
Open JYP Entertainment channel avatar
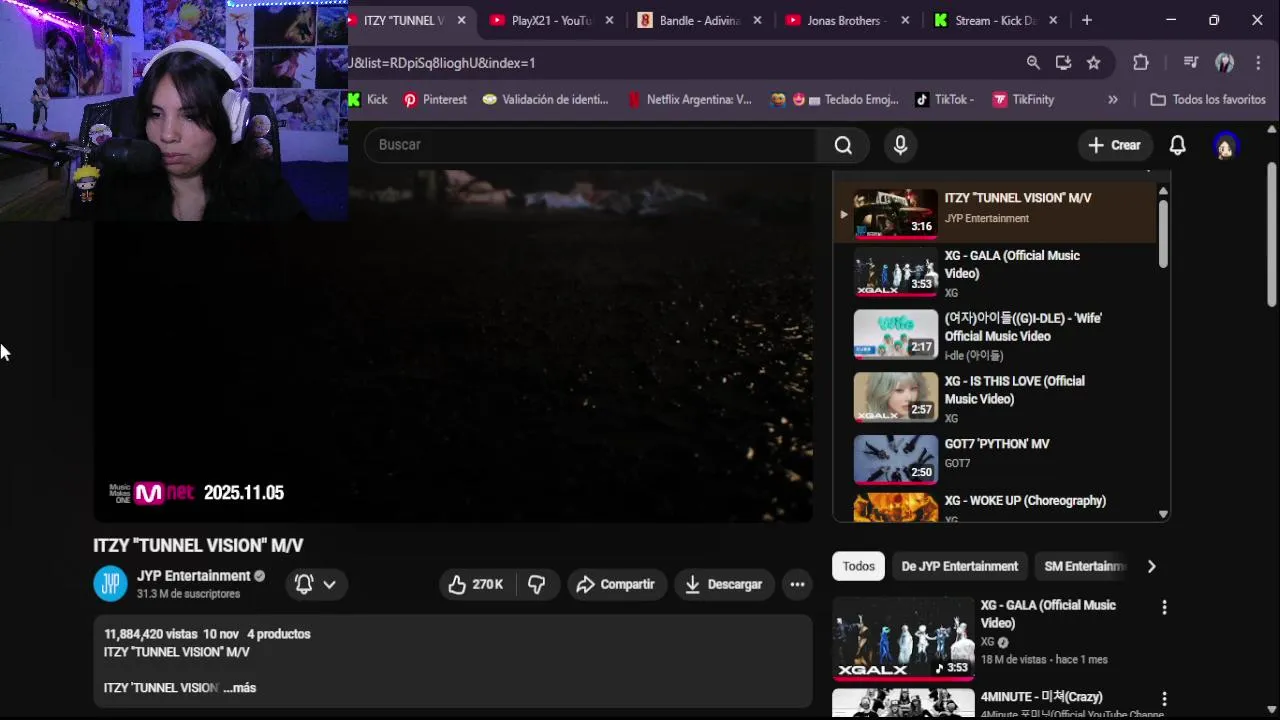pyautogui.click(x=111, y=583)
